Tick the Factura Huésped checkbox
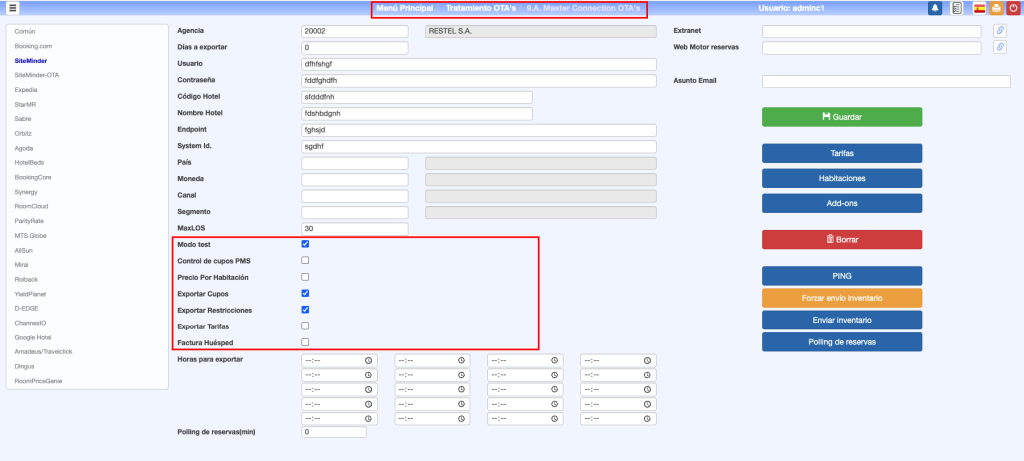The width and height of the screenshot is (1024, 461). click(306, 342)
